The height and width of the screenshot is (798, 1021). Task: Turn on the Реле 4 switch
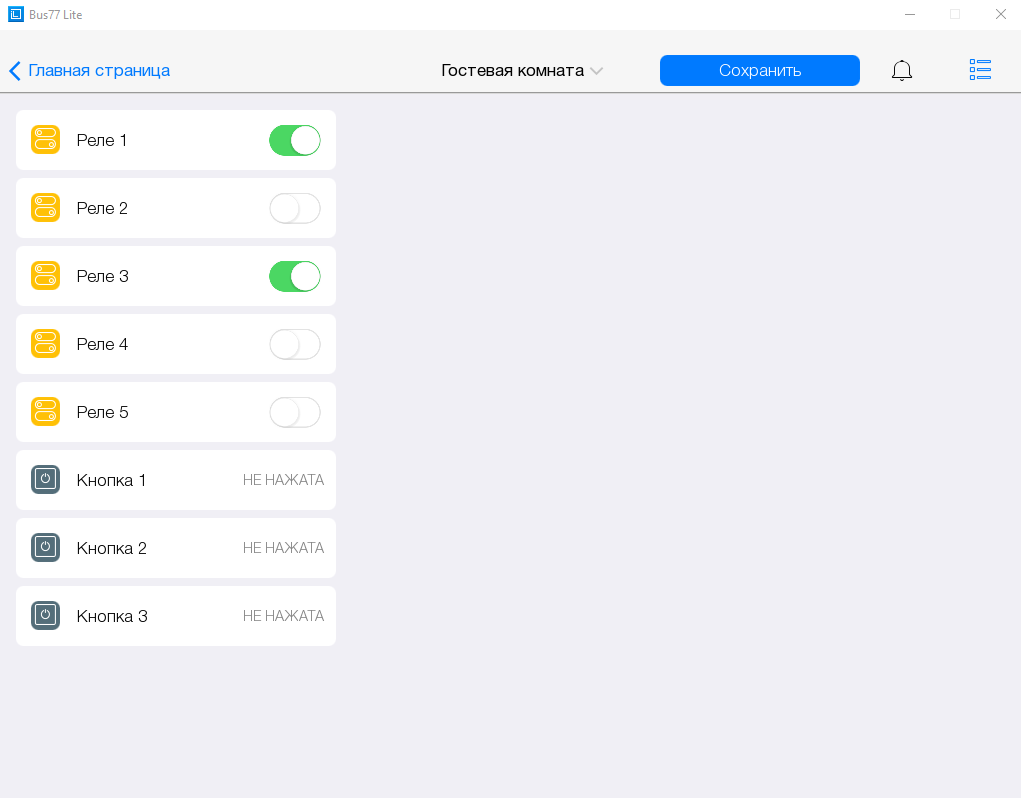pos(295,344)
